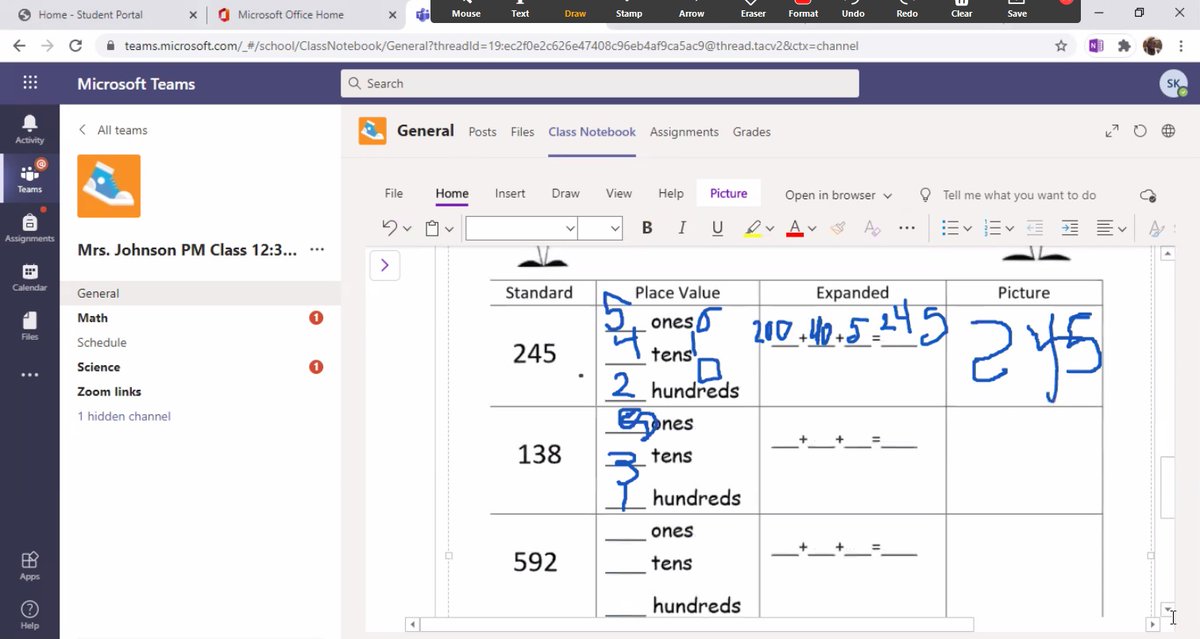Screen dimensions: 1200x639
Task: Open the font name combo box
Action: pyautogui.click(x=521, y=228)
